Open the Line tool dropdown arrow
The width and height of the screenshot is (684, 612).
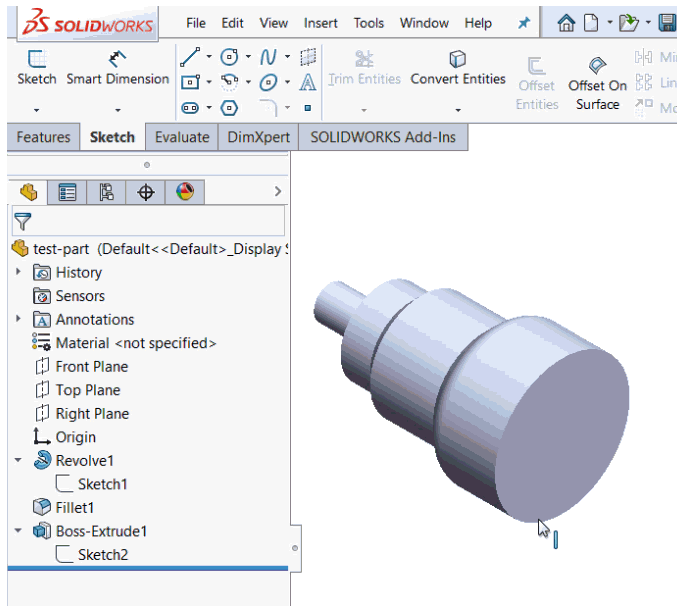pos(209,57)
